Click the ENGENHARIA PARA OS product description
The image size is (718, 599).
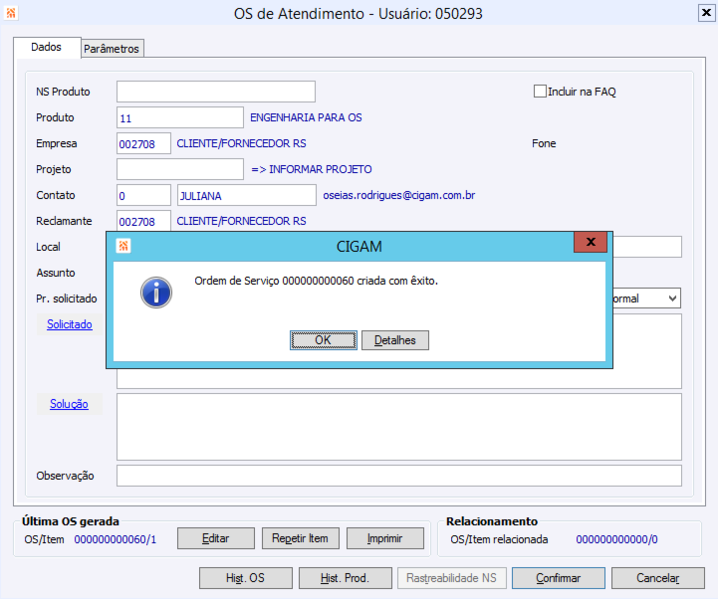[306, 118]
